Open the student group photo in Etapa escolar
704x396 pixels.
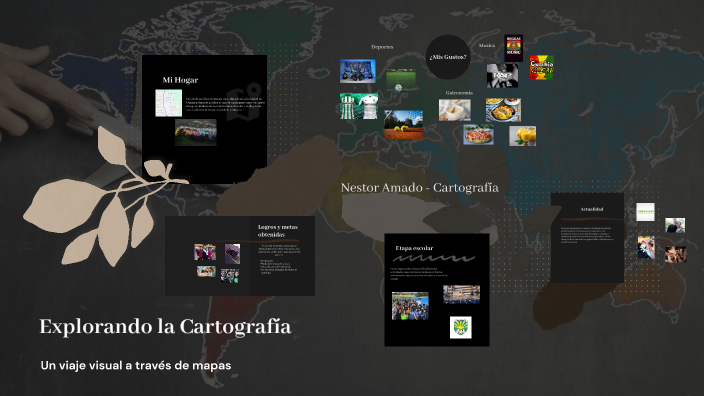410,306
